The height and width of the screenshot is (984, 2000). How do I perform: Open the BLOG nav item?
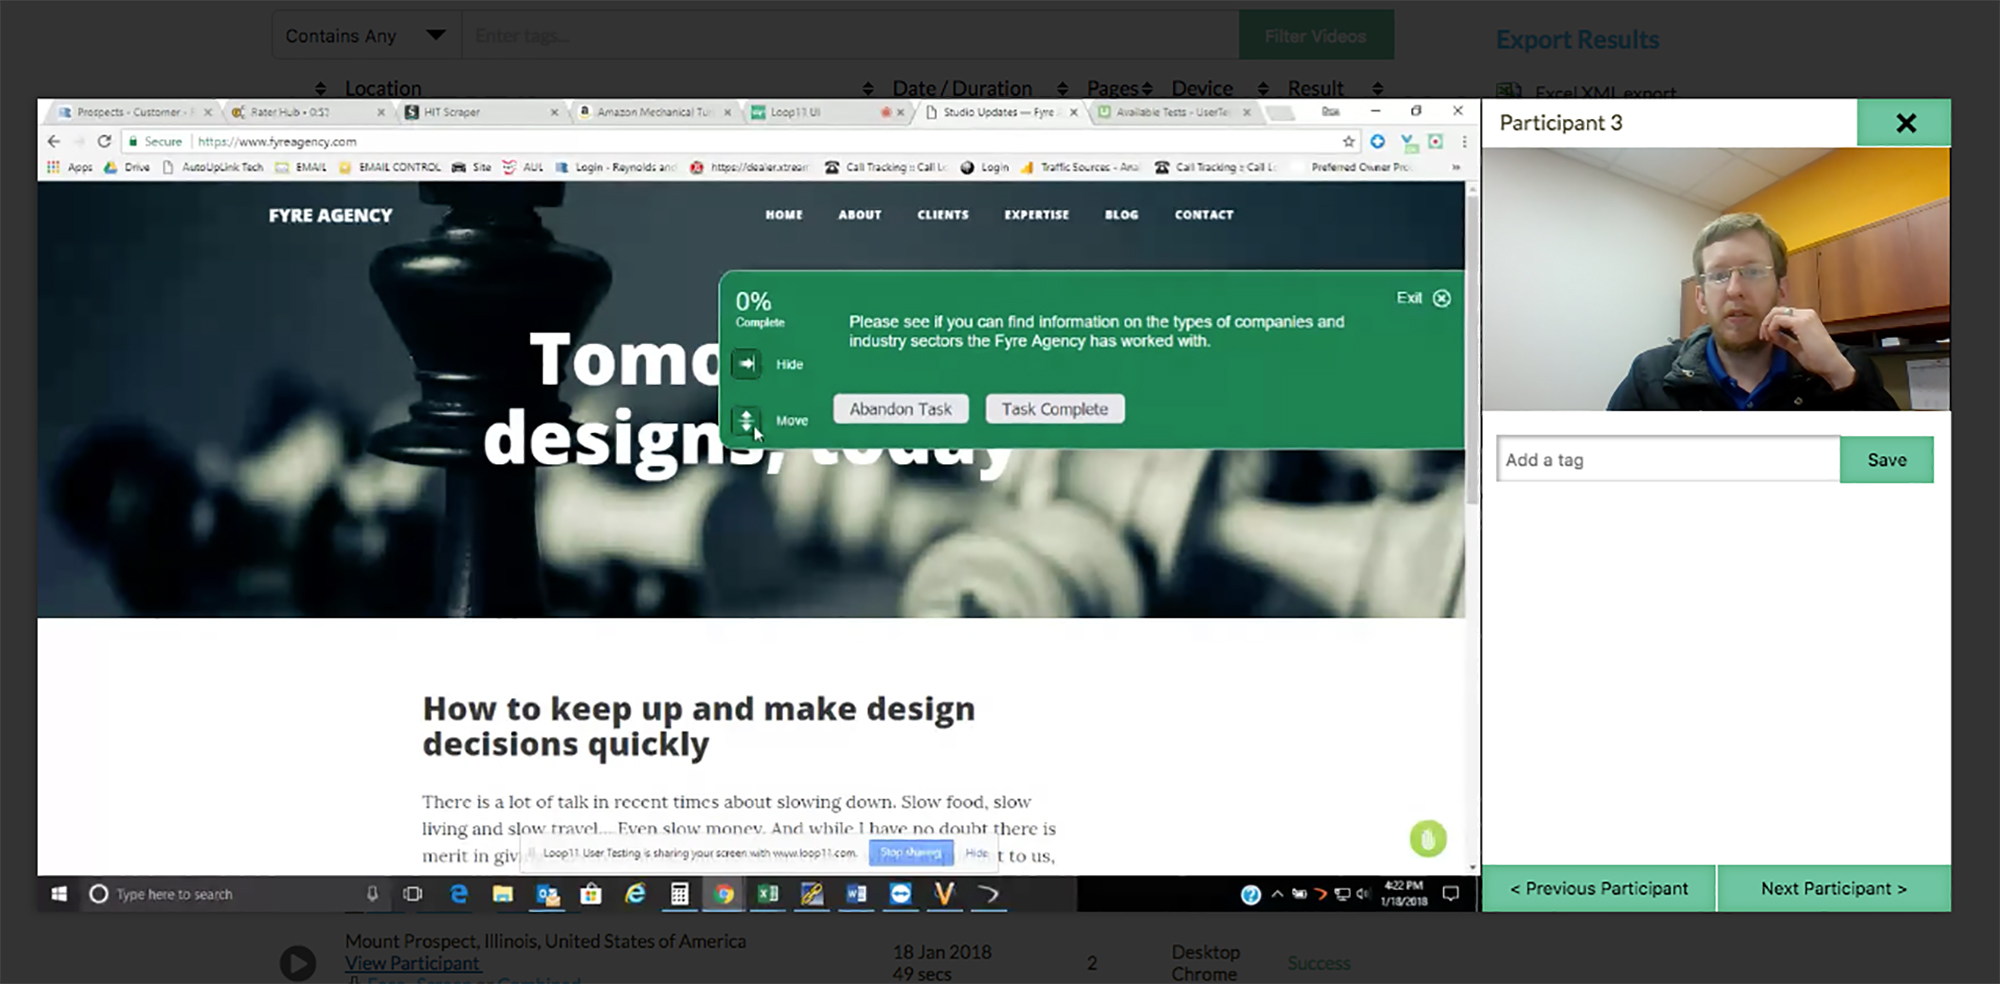(1121, 215)
